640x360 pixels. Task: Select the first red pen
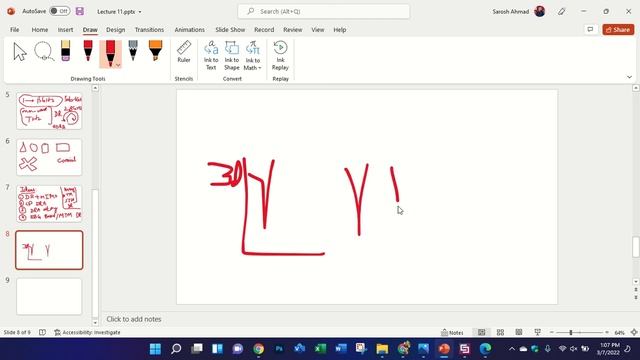click(88, 51)
